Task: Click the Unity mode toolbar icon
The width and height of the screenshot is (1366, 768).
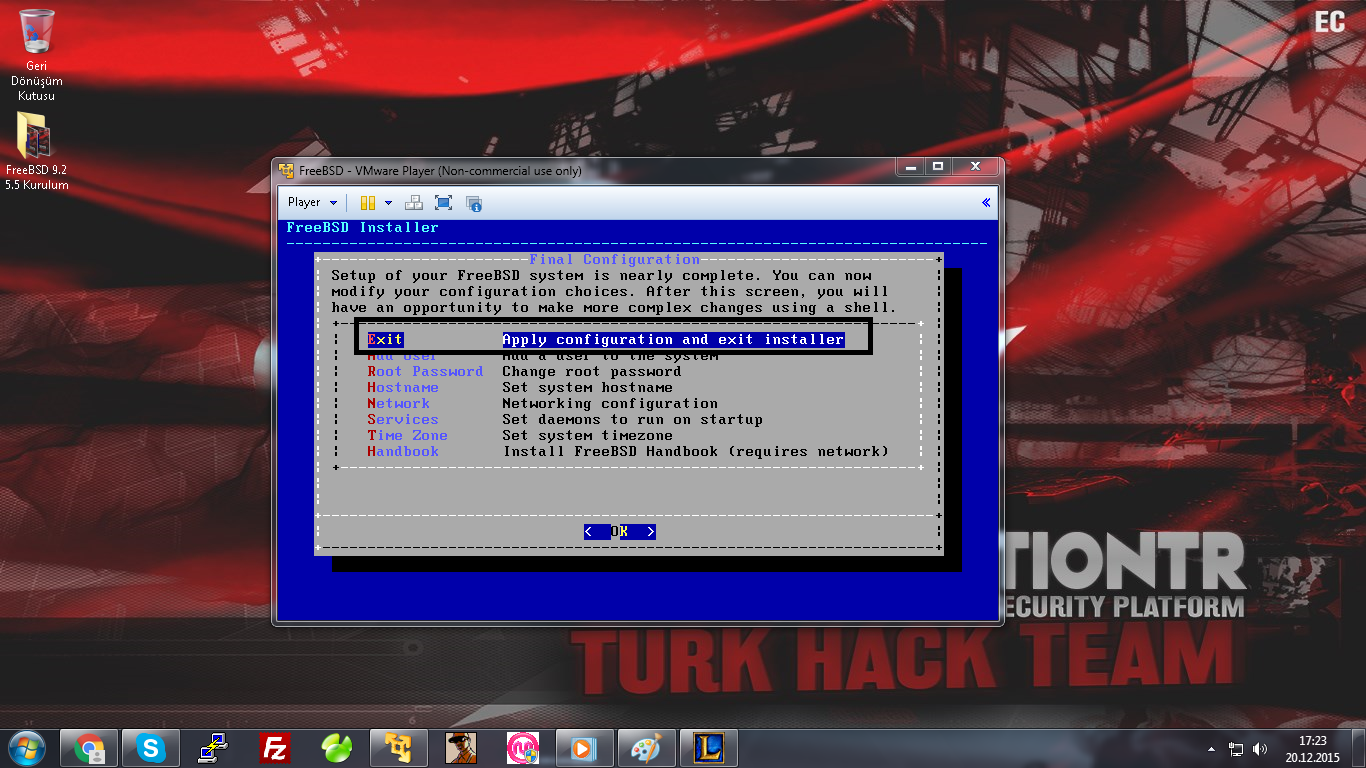Action: [474, 203]
